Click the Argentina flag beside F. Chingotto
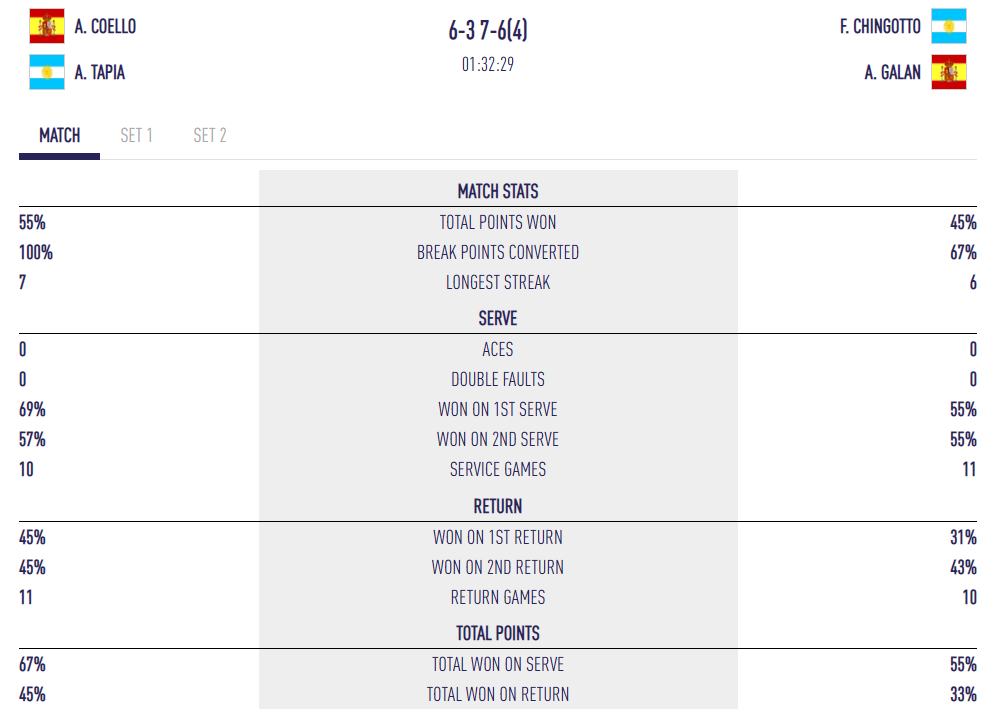Image resolution: width=992 pixels, height=725 pixels. [948, 27]
